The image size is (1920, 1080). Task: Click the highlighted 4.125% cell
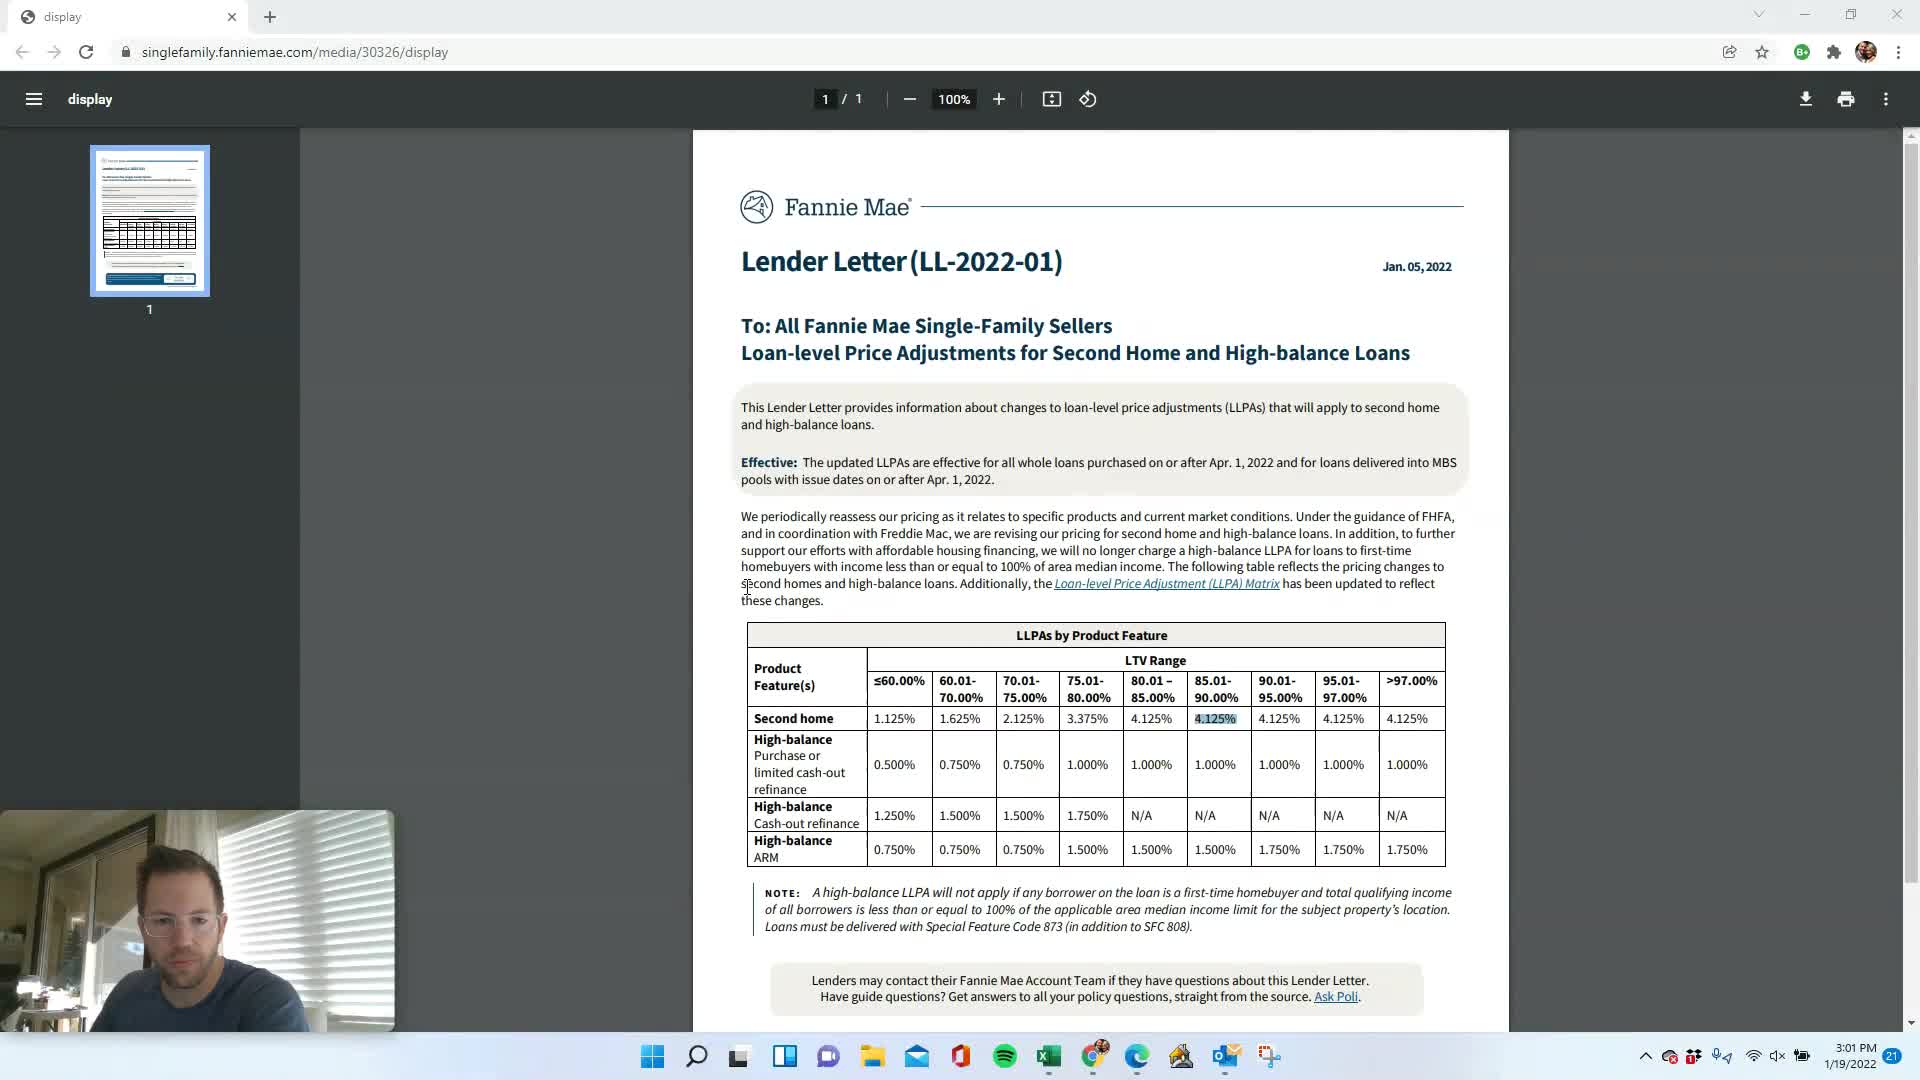click(1215, 719)
